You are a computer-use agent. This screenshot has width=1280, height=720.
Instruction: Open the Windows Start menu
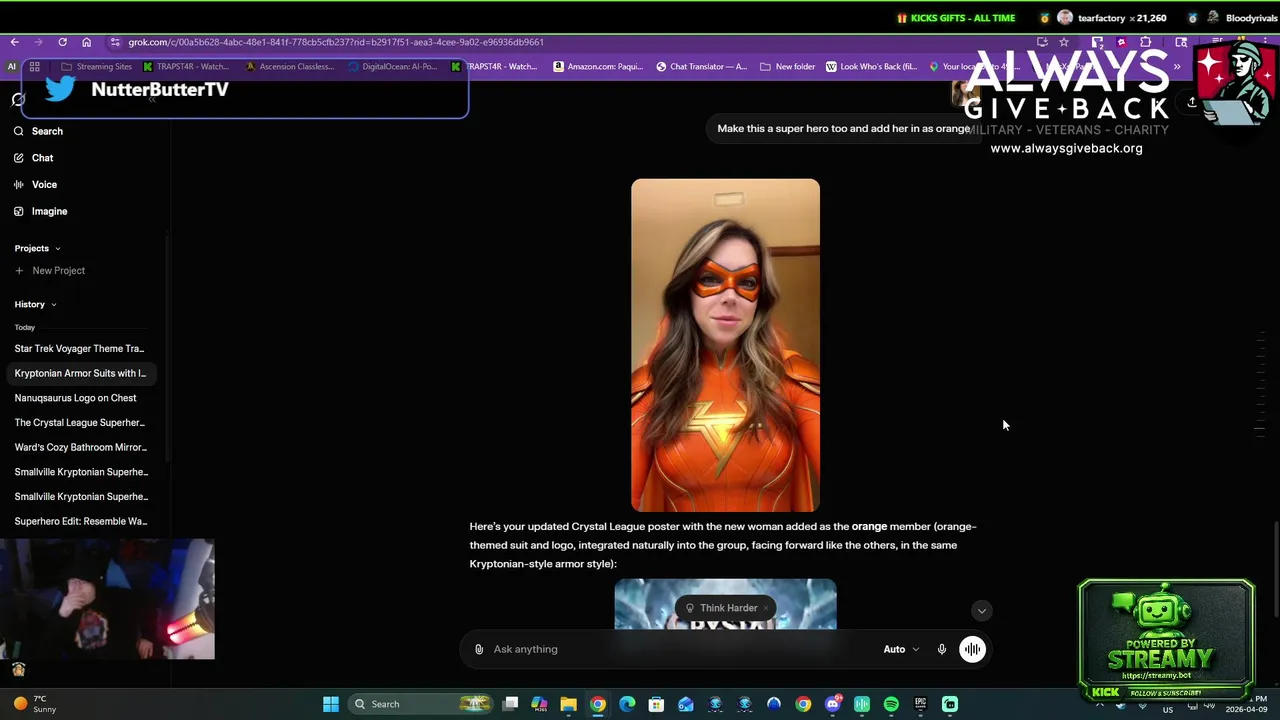(x=331, y=704)
